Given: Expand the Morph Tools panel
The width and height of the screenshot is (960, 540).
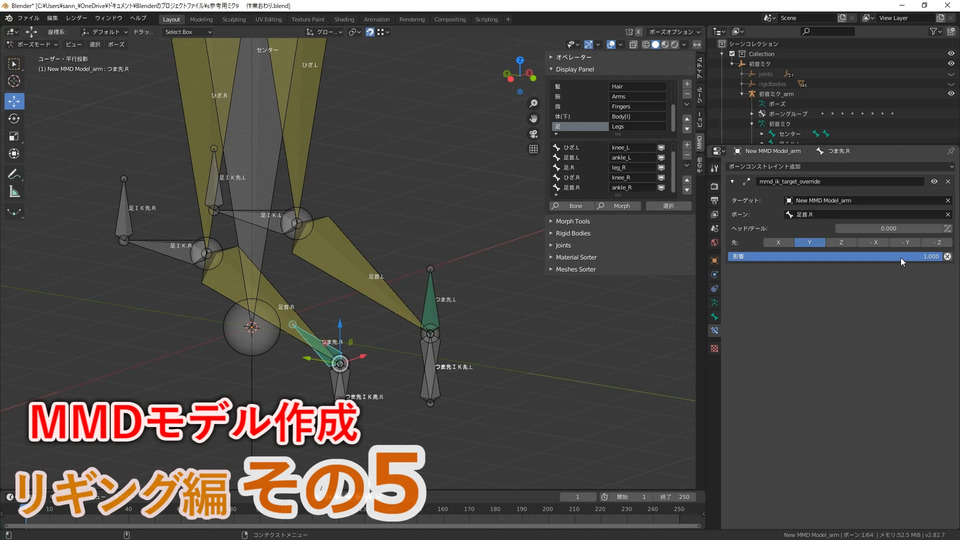Looking at the screenshot, I should click(x=572, y=221).
